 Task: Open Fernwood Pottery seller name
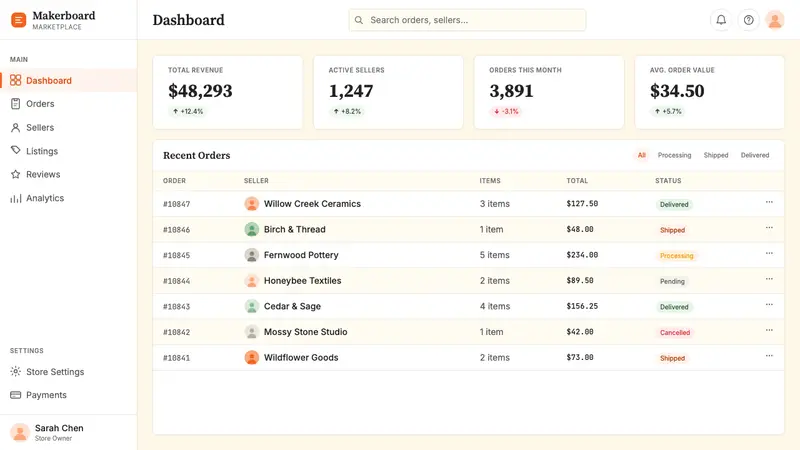[x=301, y=255]
